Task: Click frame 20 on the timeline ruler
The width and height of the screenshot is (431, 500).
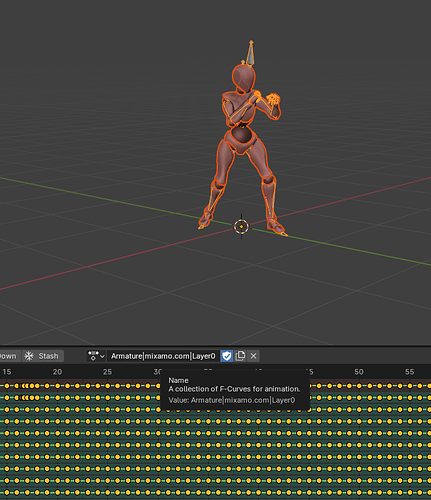Action: pyautogui.click(x=57, y=372)
